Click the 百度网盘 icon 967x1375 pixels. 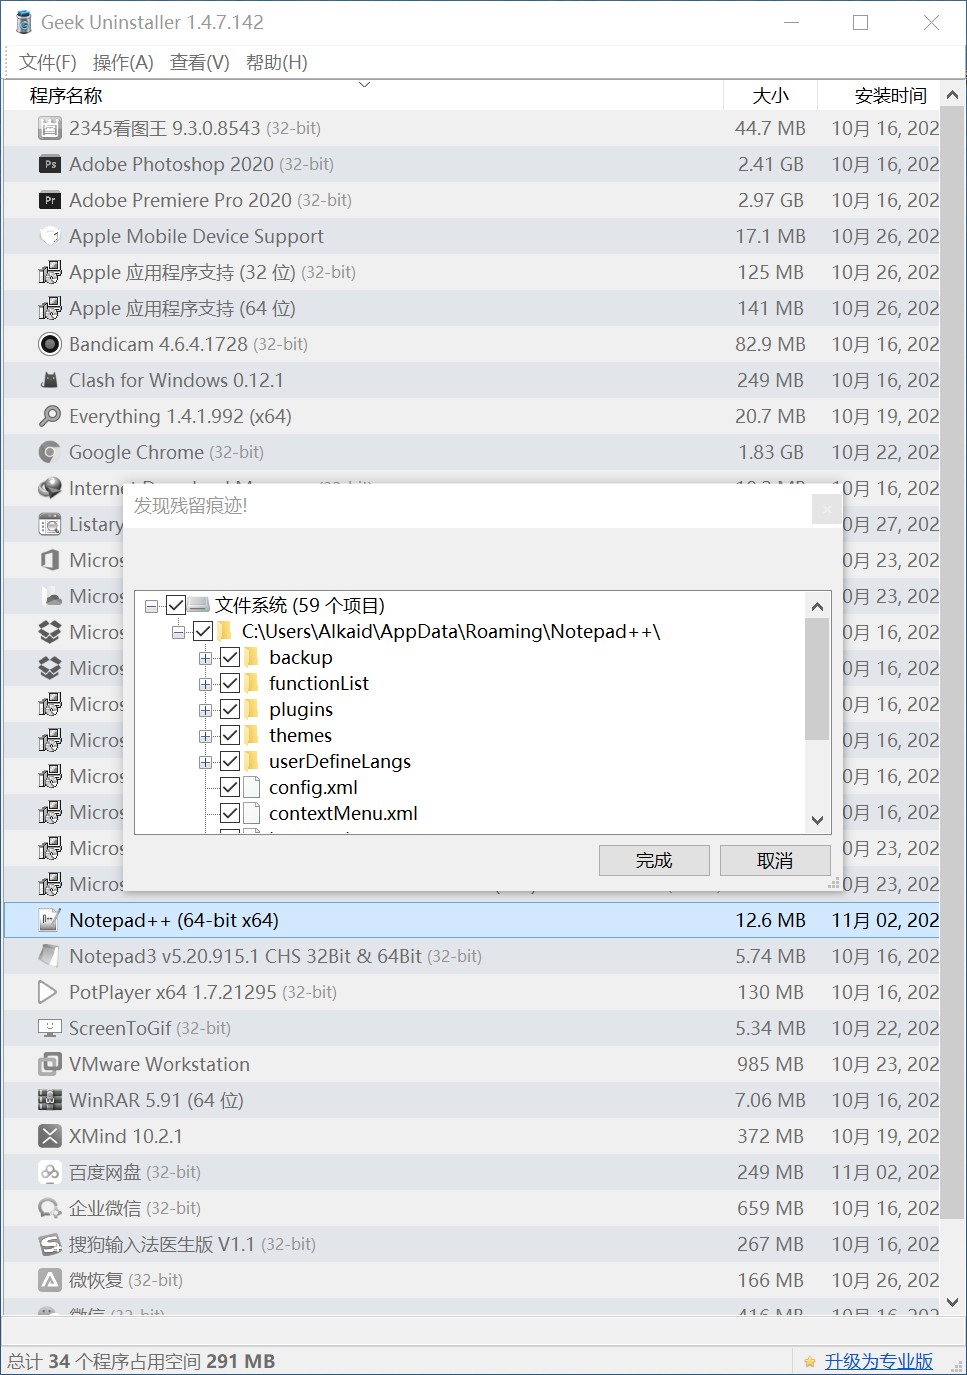tap(50, 1172)
